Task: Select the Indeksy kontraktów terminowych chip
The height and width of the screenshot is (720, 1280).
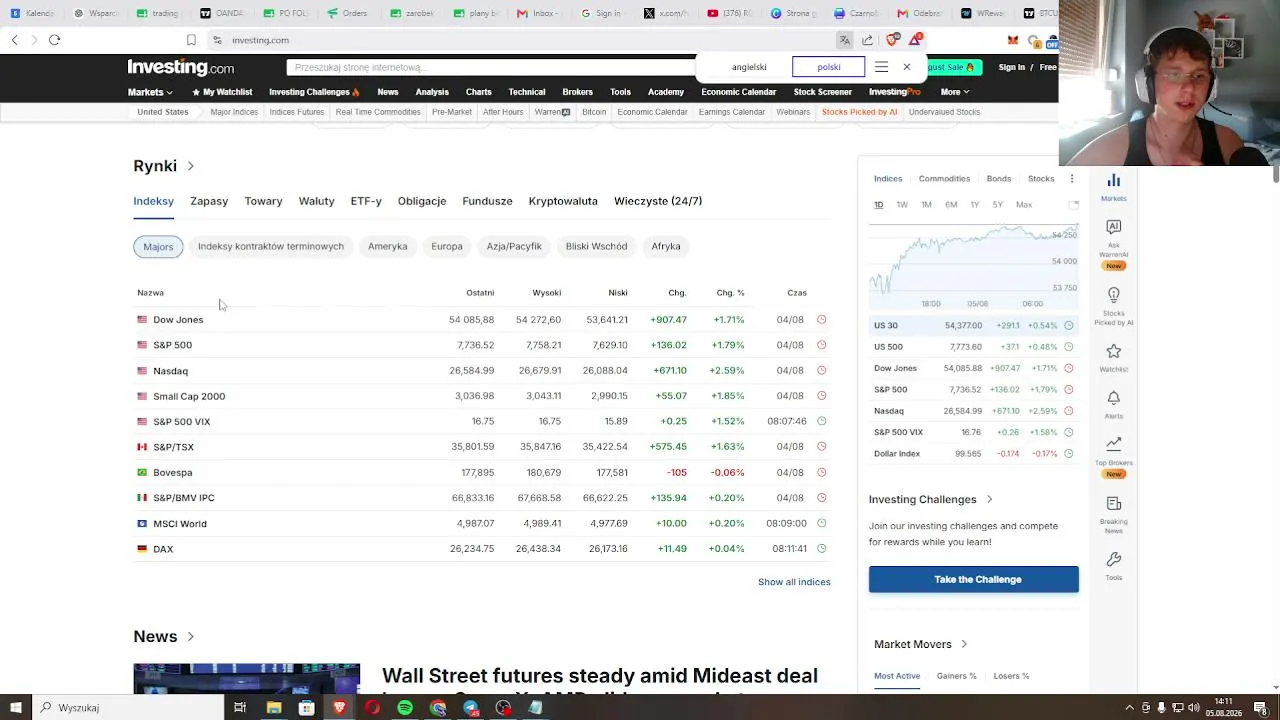Action: point(271,246)
